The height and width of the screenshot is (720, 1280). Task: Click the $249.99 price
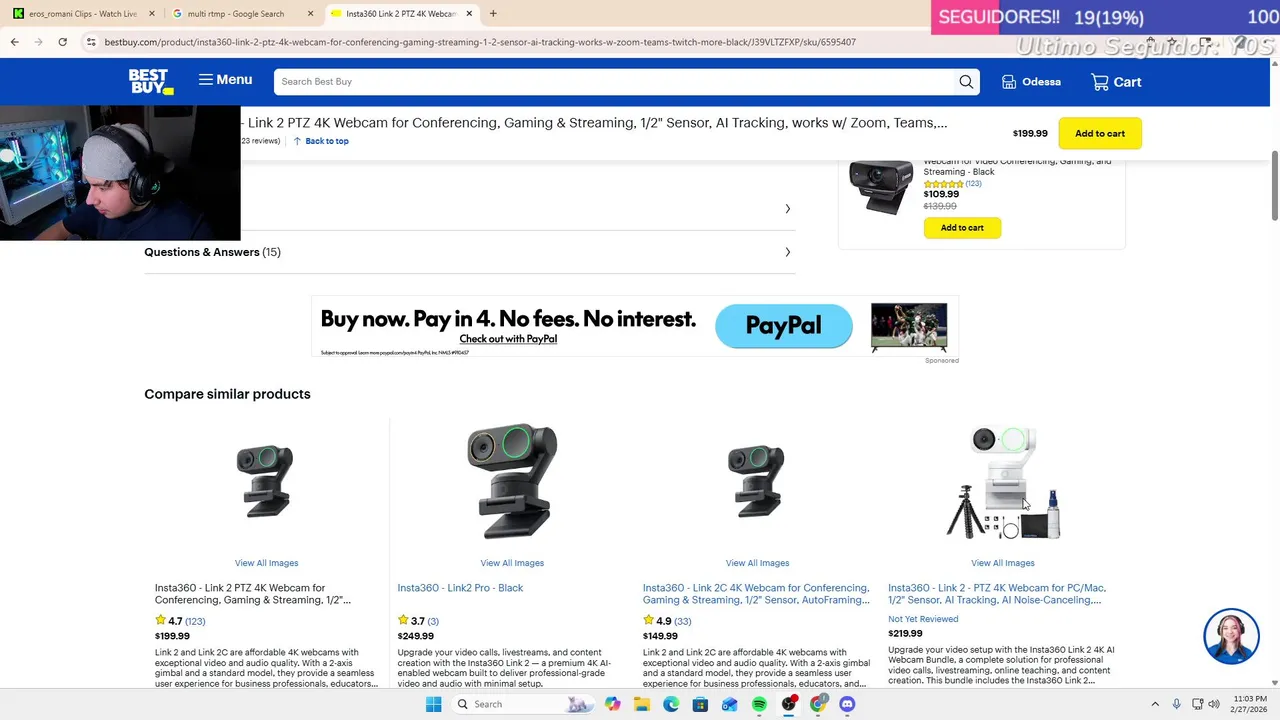[416, 636]
